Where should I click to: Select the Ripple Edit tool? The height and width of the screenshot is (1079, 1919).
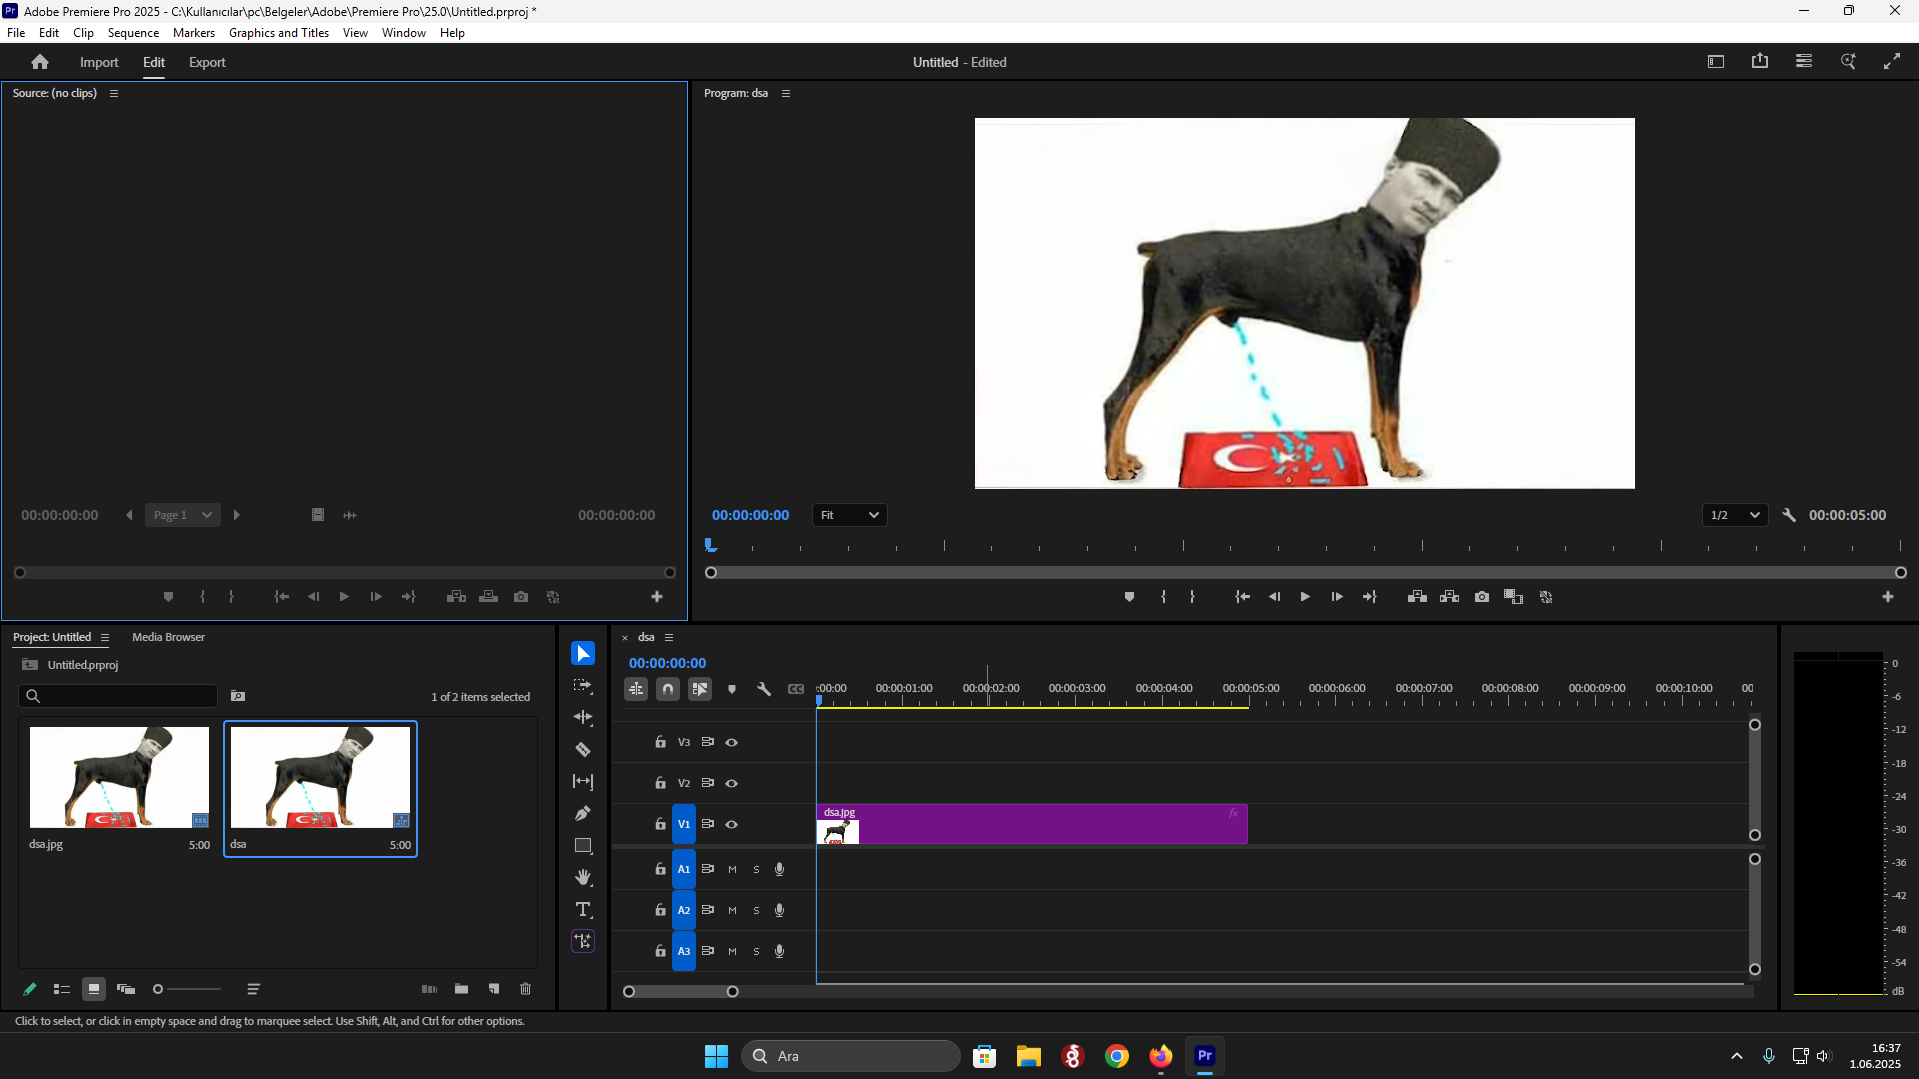pos(583,718)
